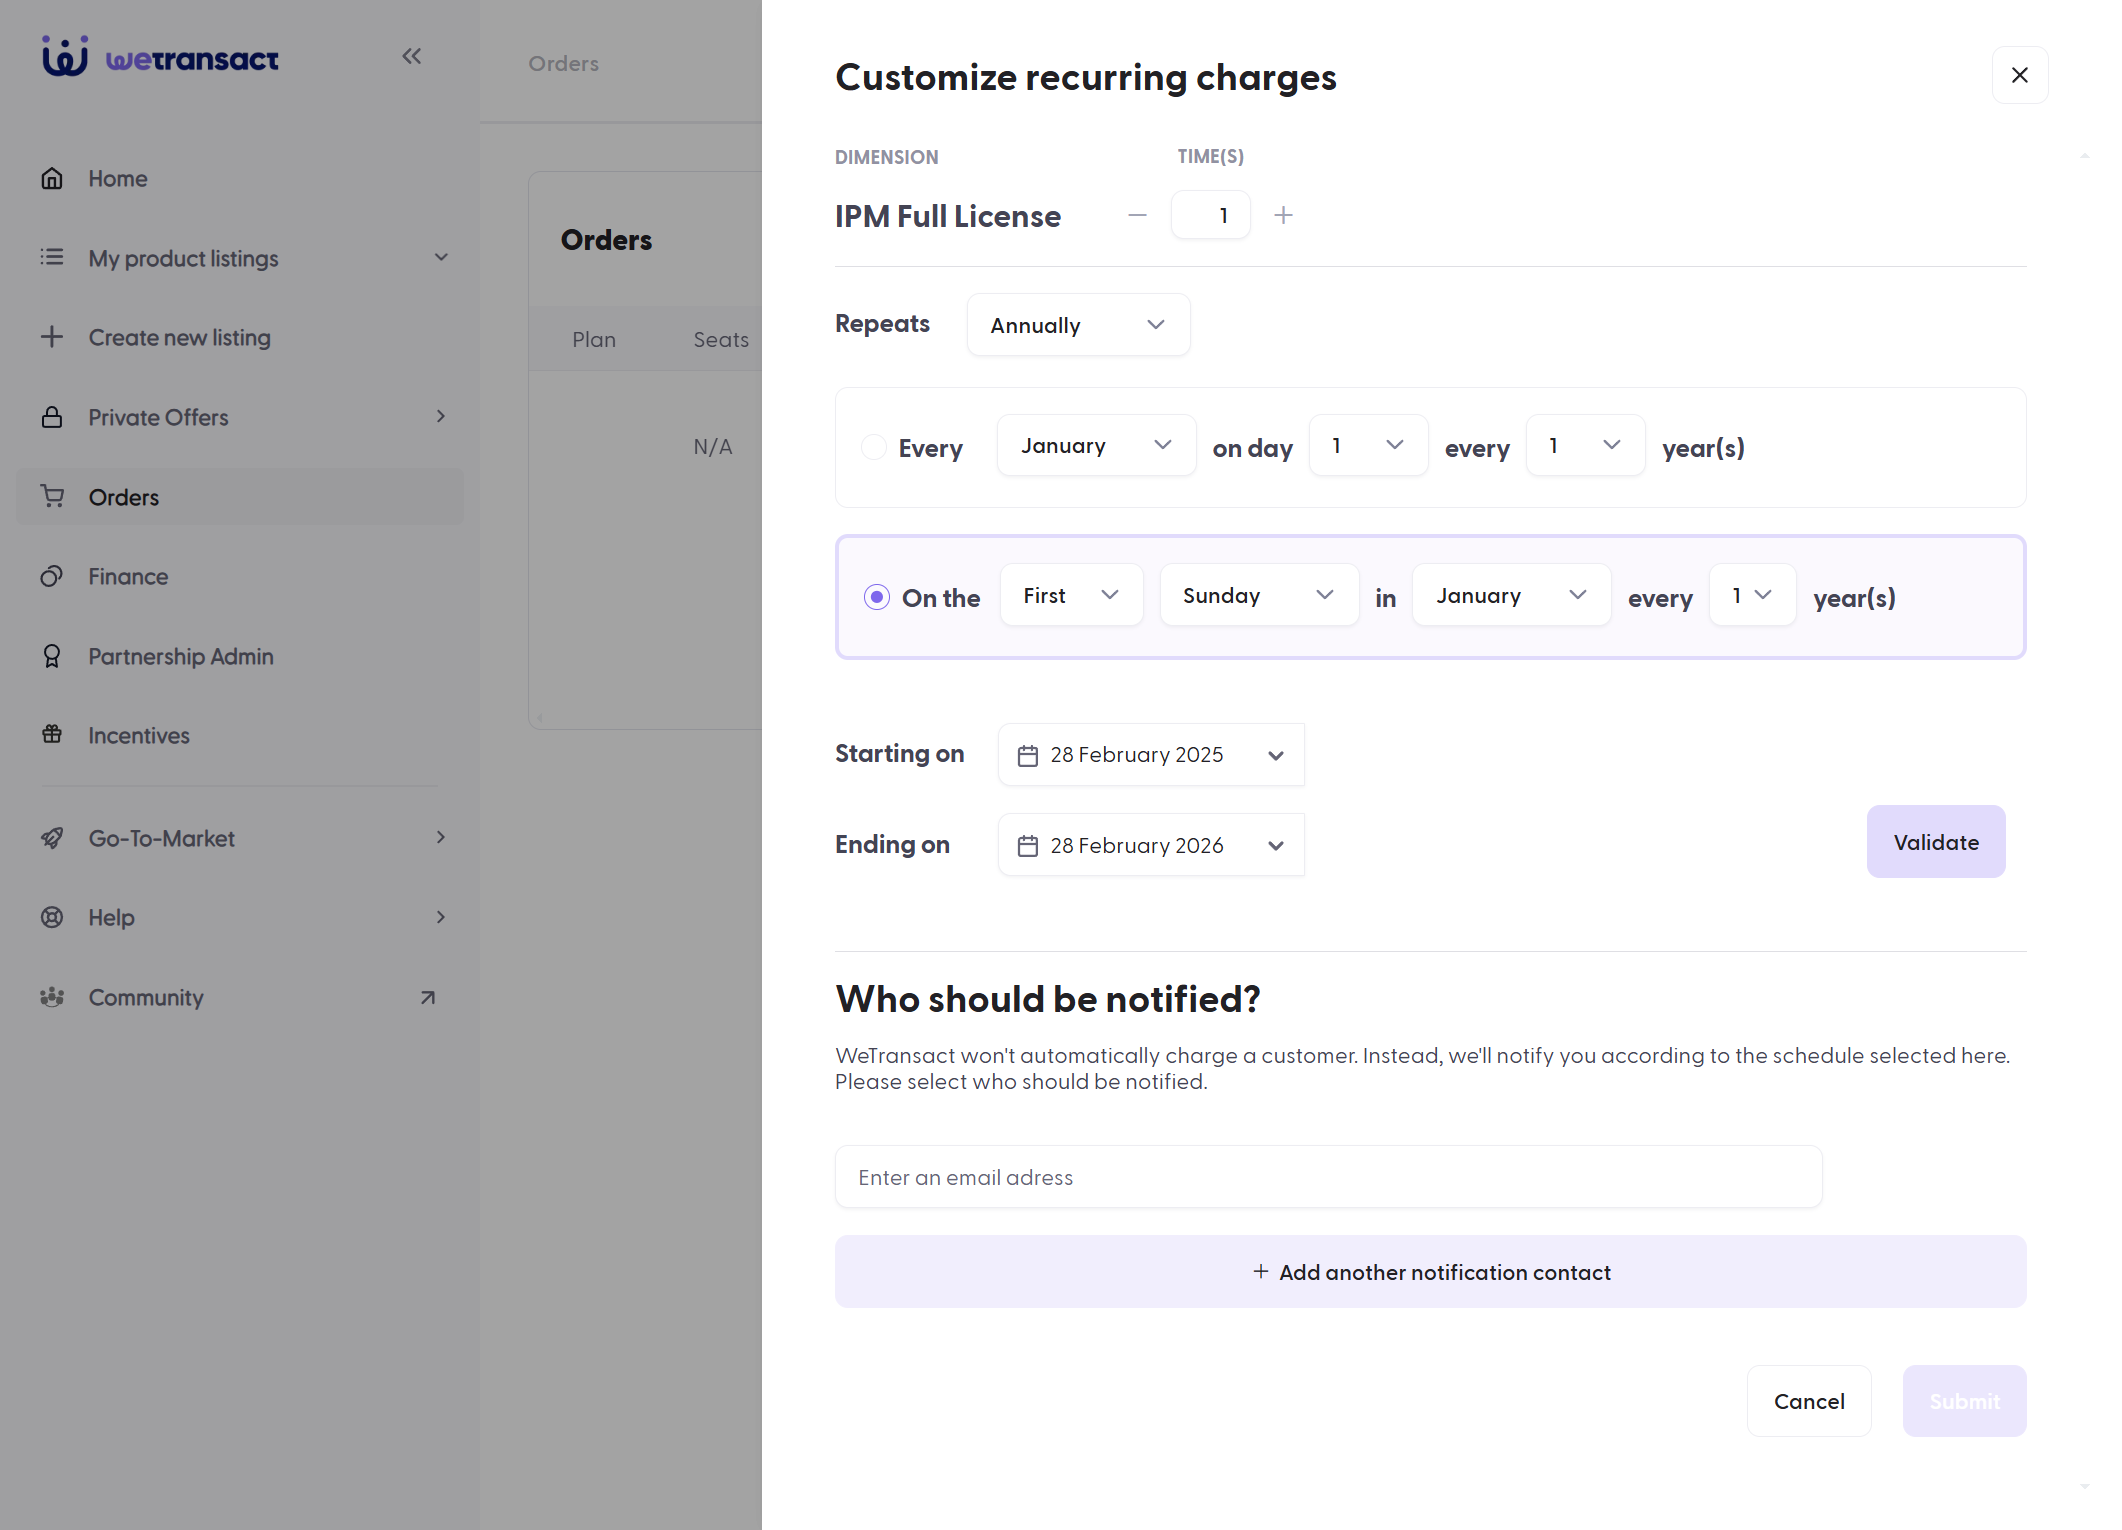2122x1530 pixels.
Task: Click the Cancel button
Action: pyautogui.click(x=1809, y=1401)
